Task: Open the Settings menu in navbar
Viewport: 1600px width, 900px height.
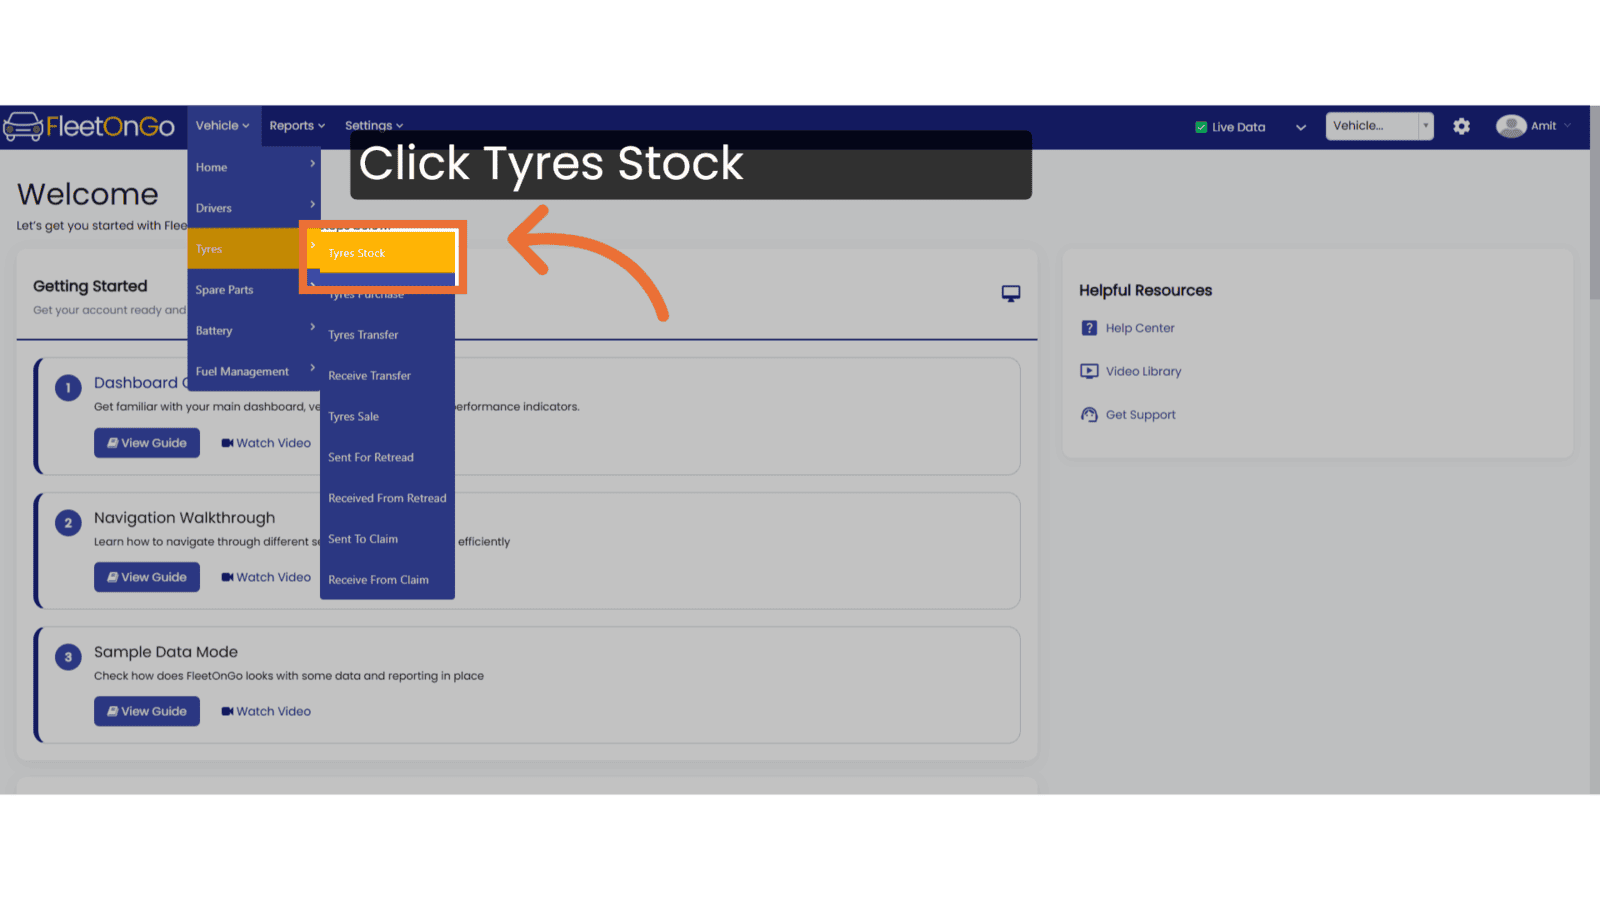Action: (374, 126)
